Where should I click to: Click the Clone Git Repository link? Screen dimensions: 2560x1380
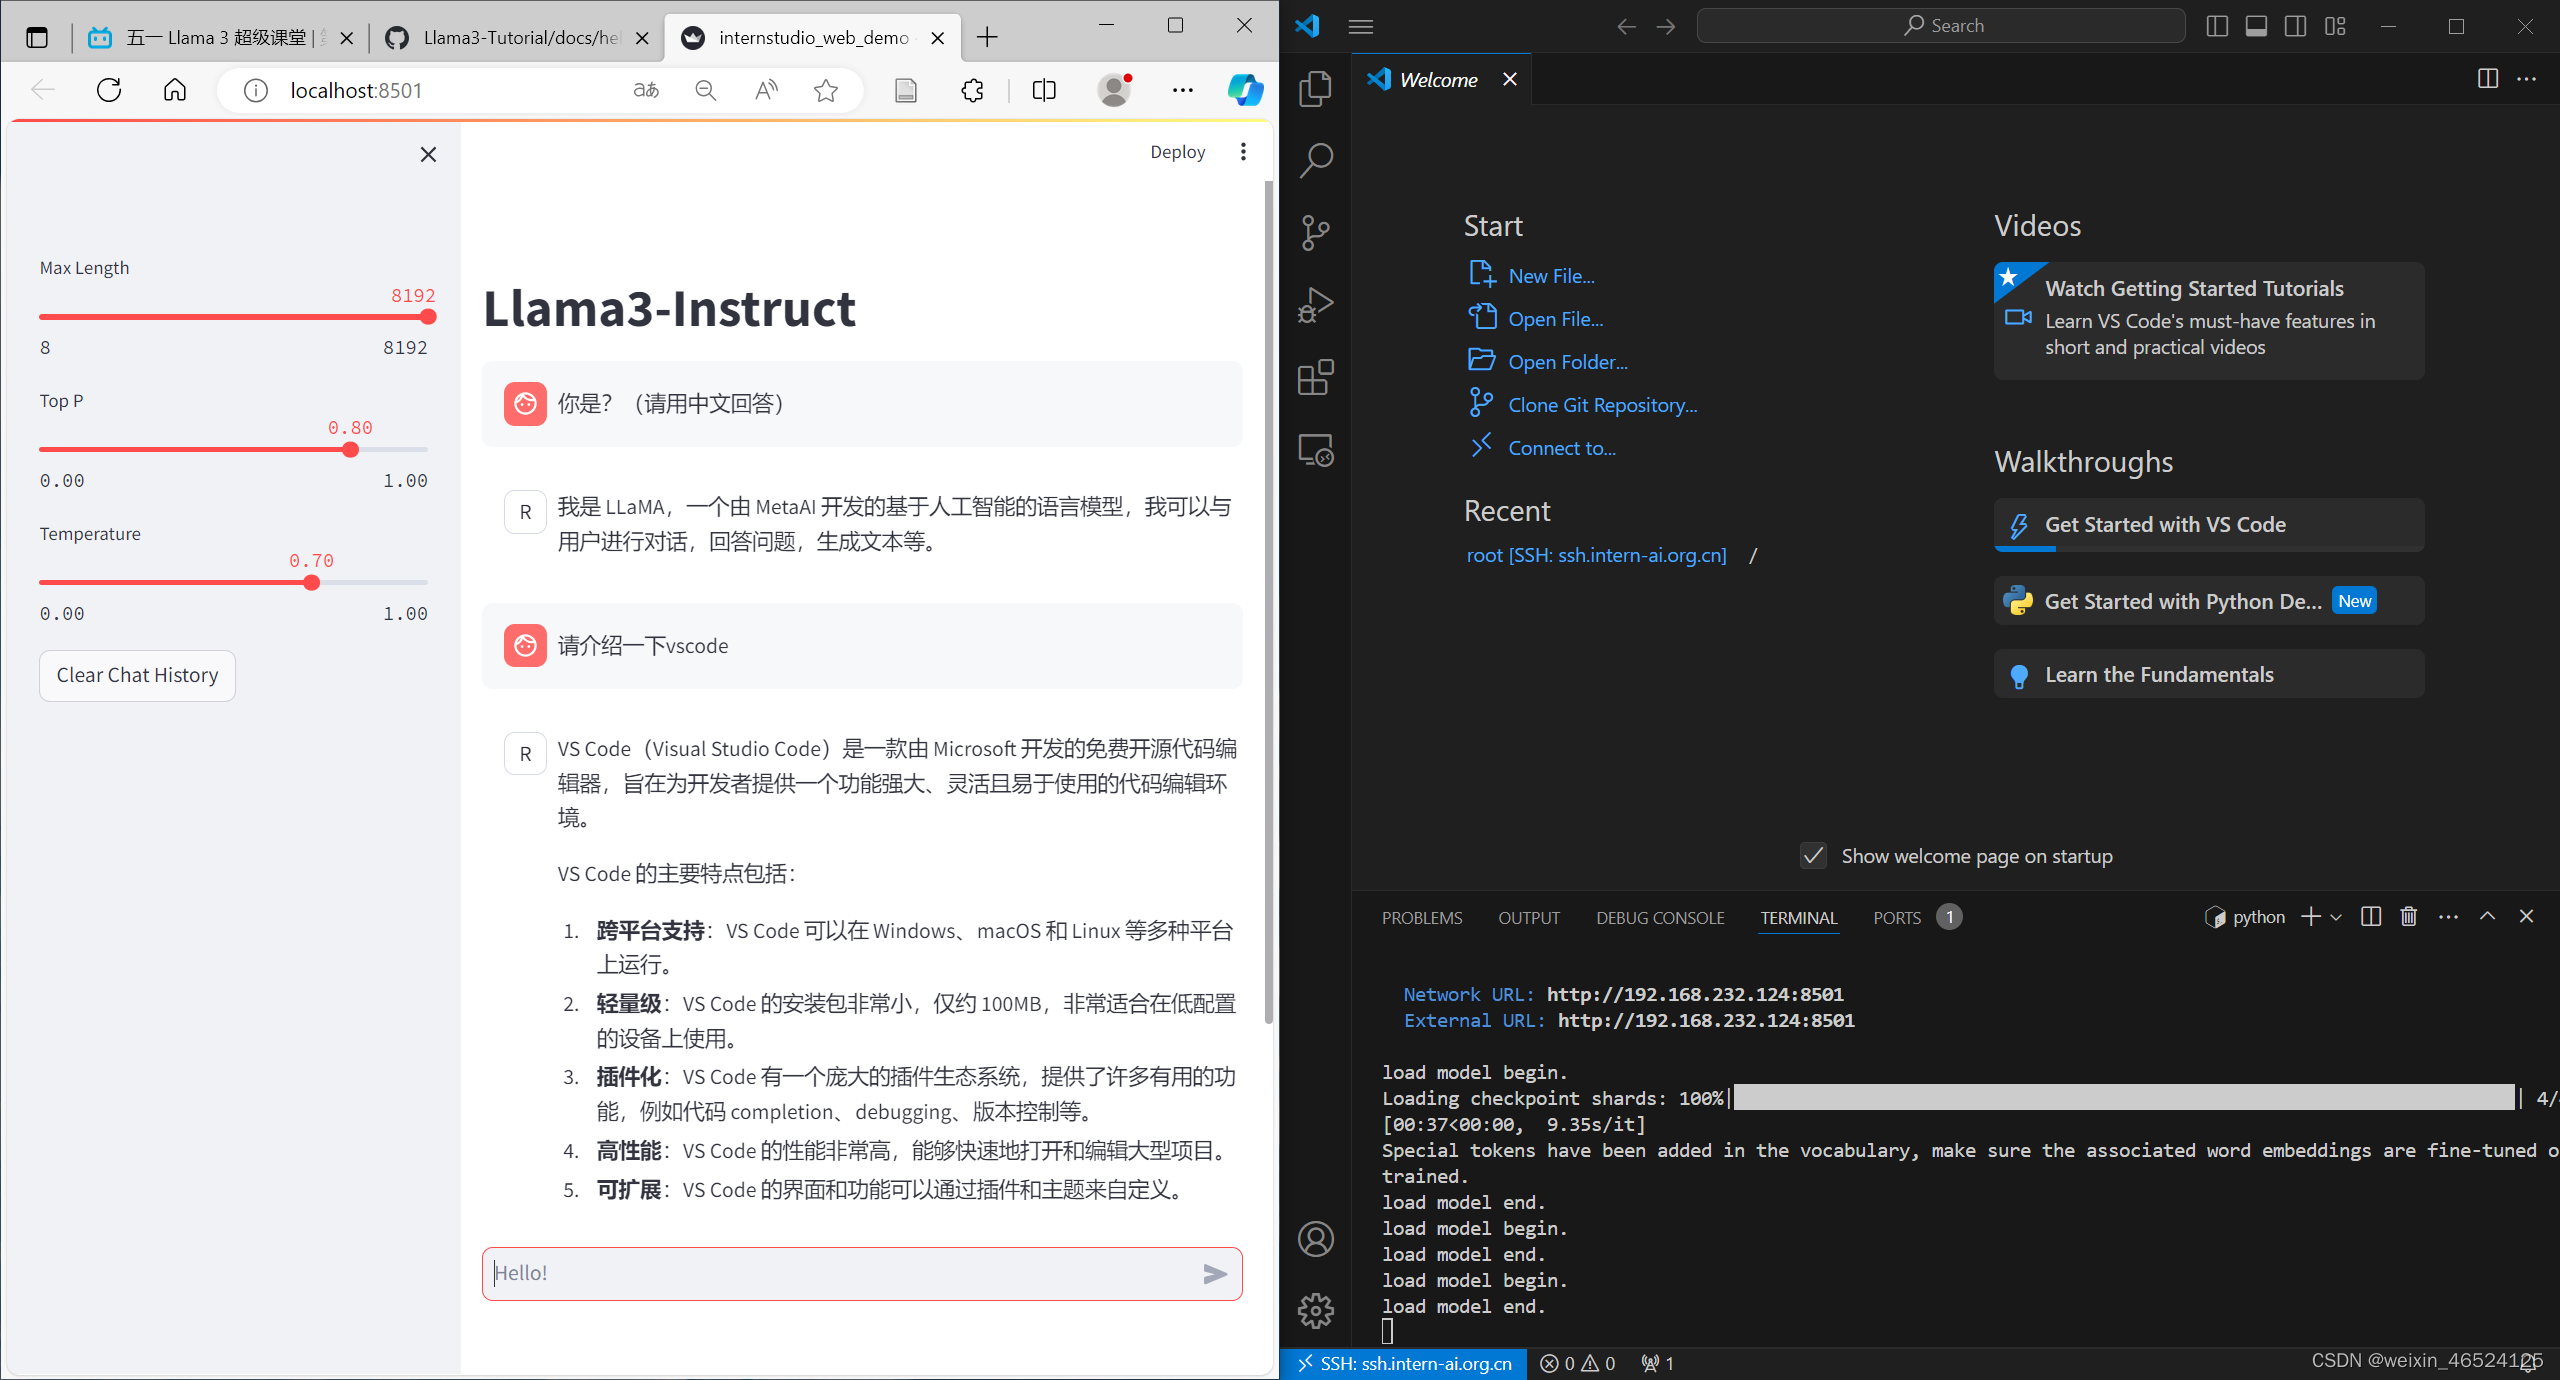[1602, 405]
